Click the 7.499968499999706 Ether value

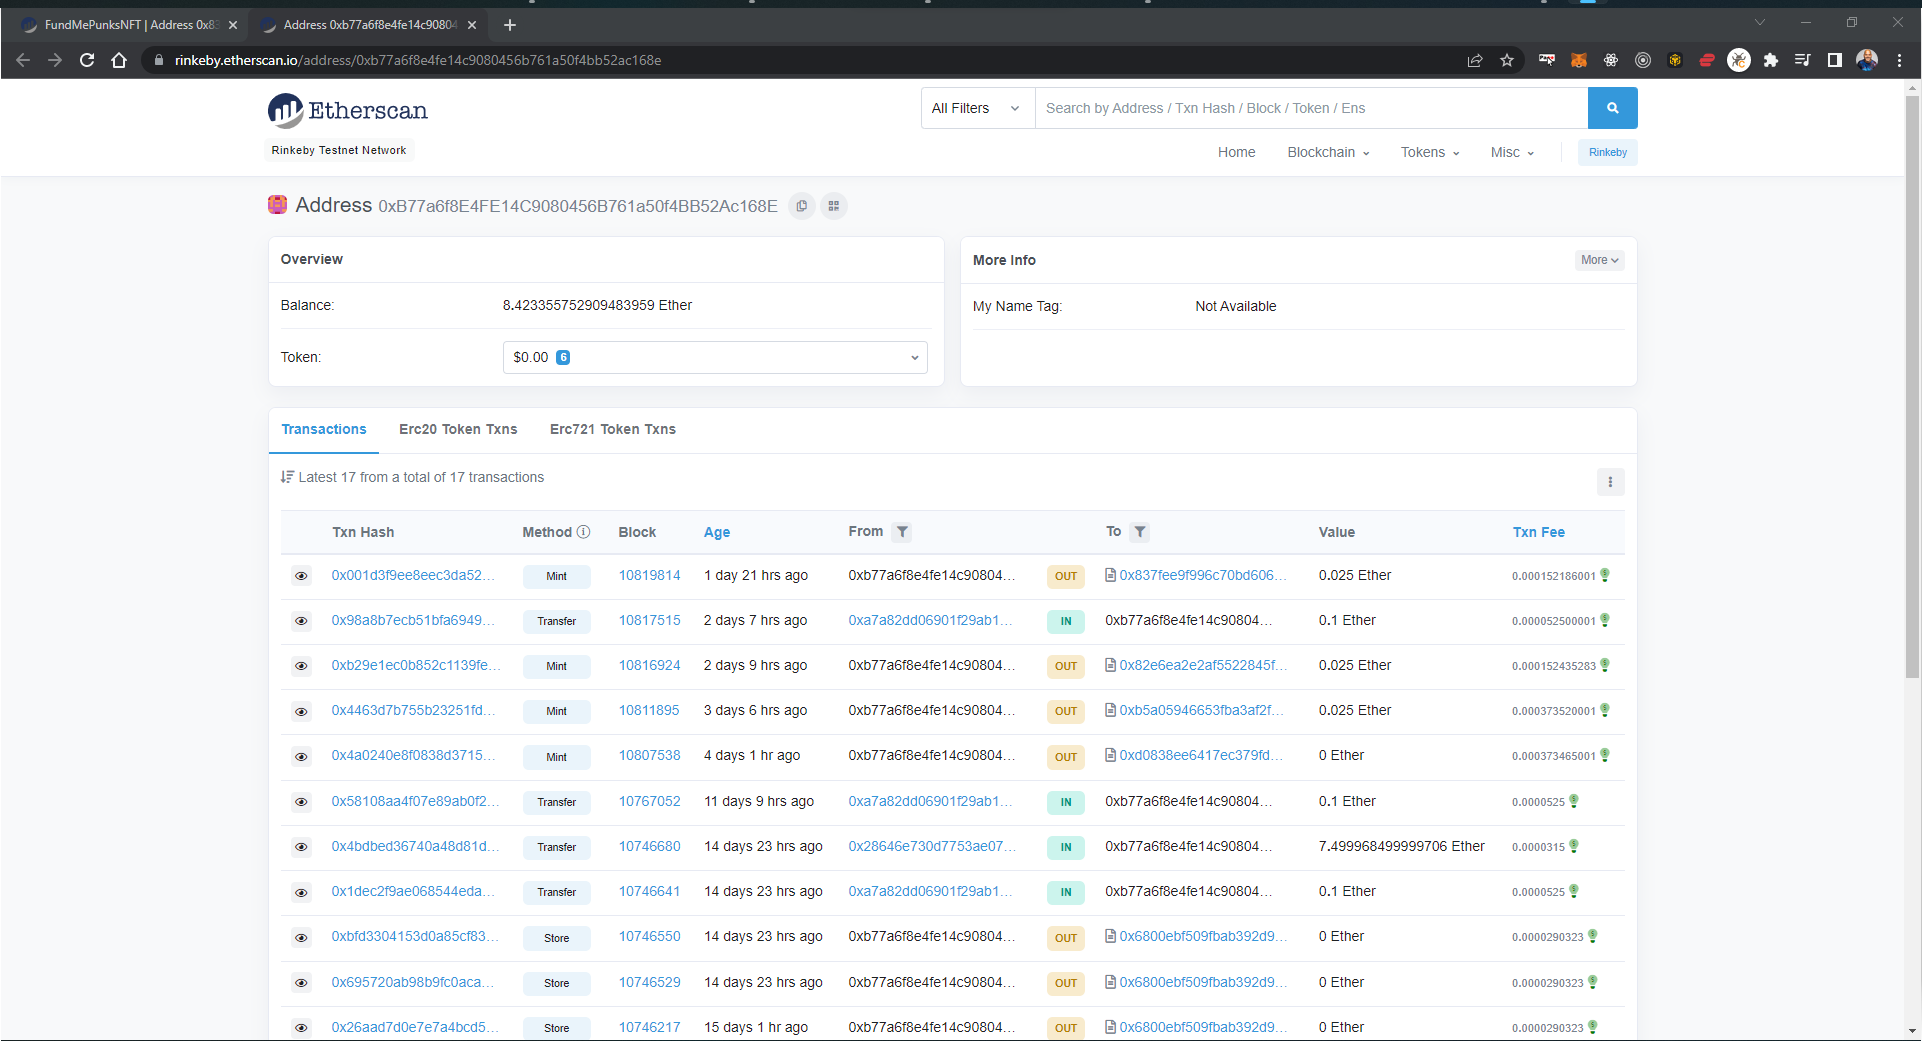[x=1401, y=846]
